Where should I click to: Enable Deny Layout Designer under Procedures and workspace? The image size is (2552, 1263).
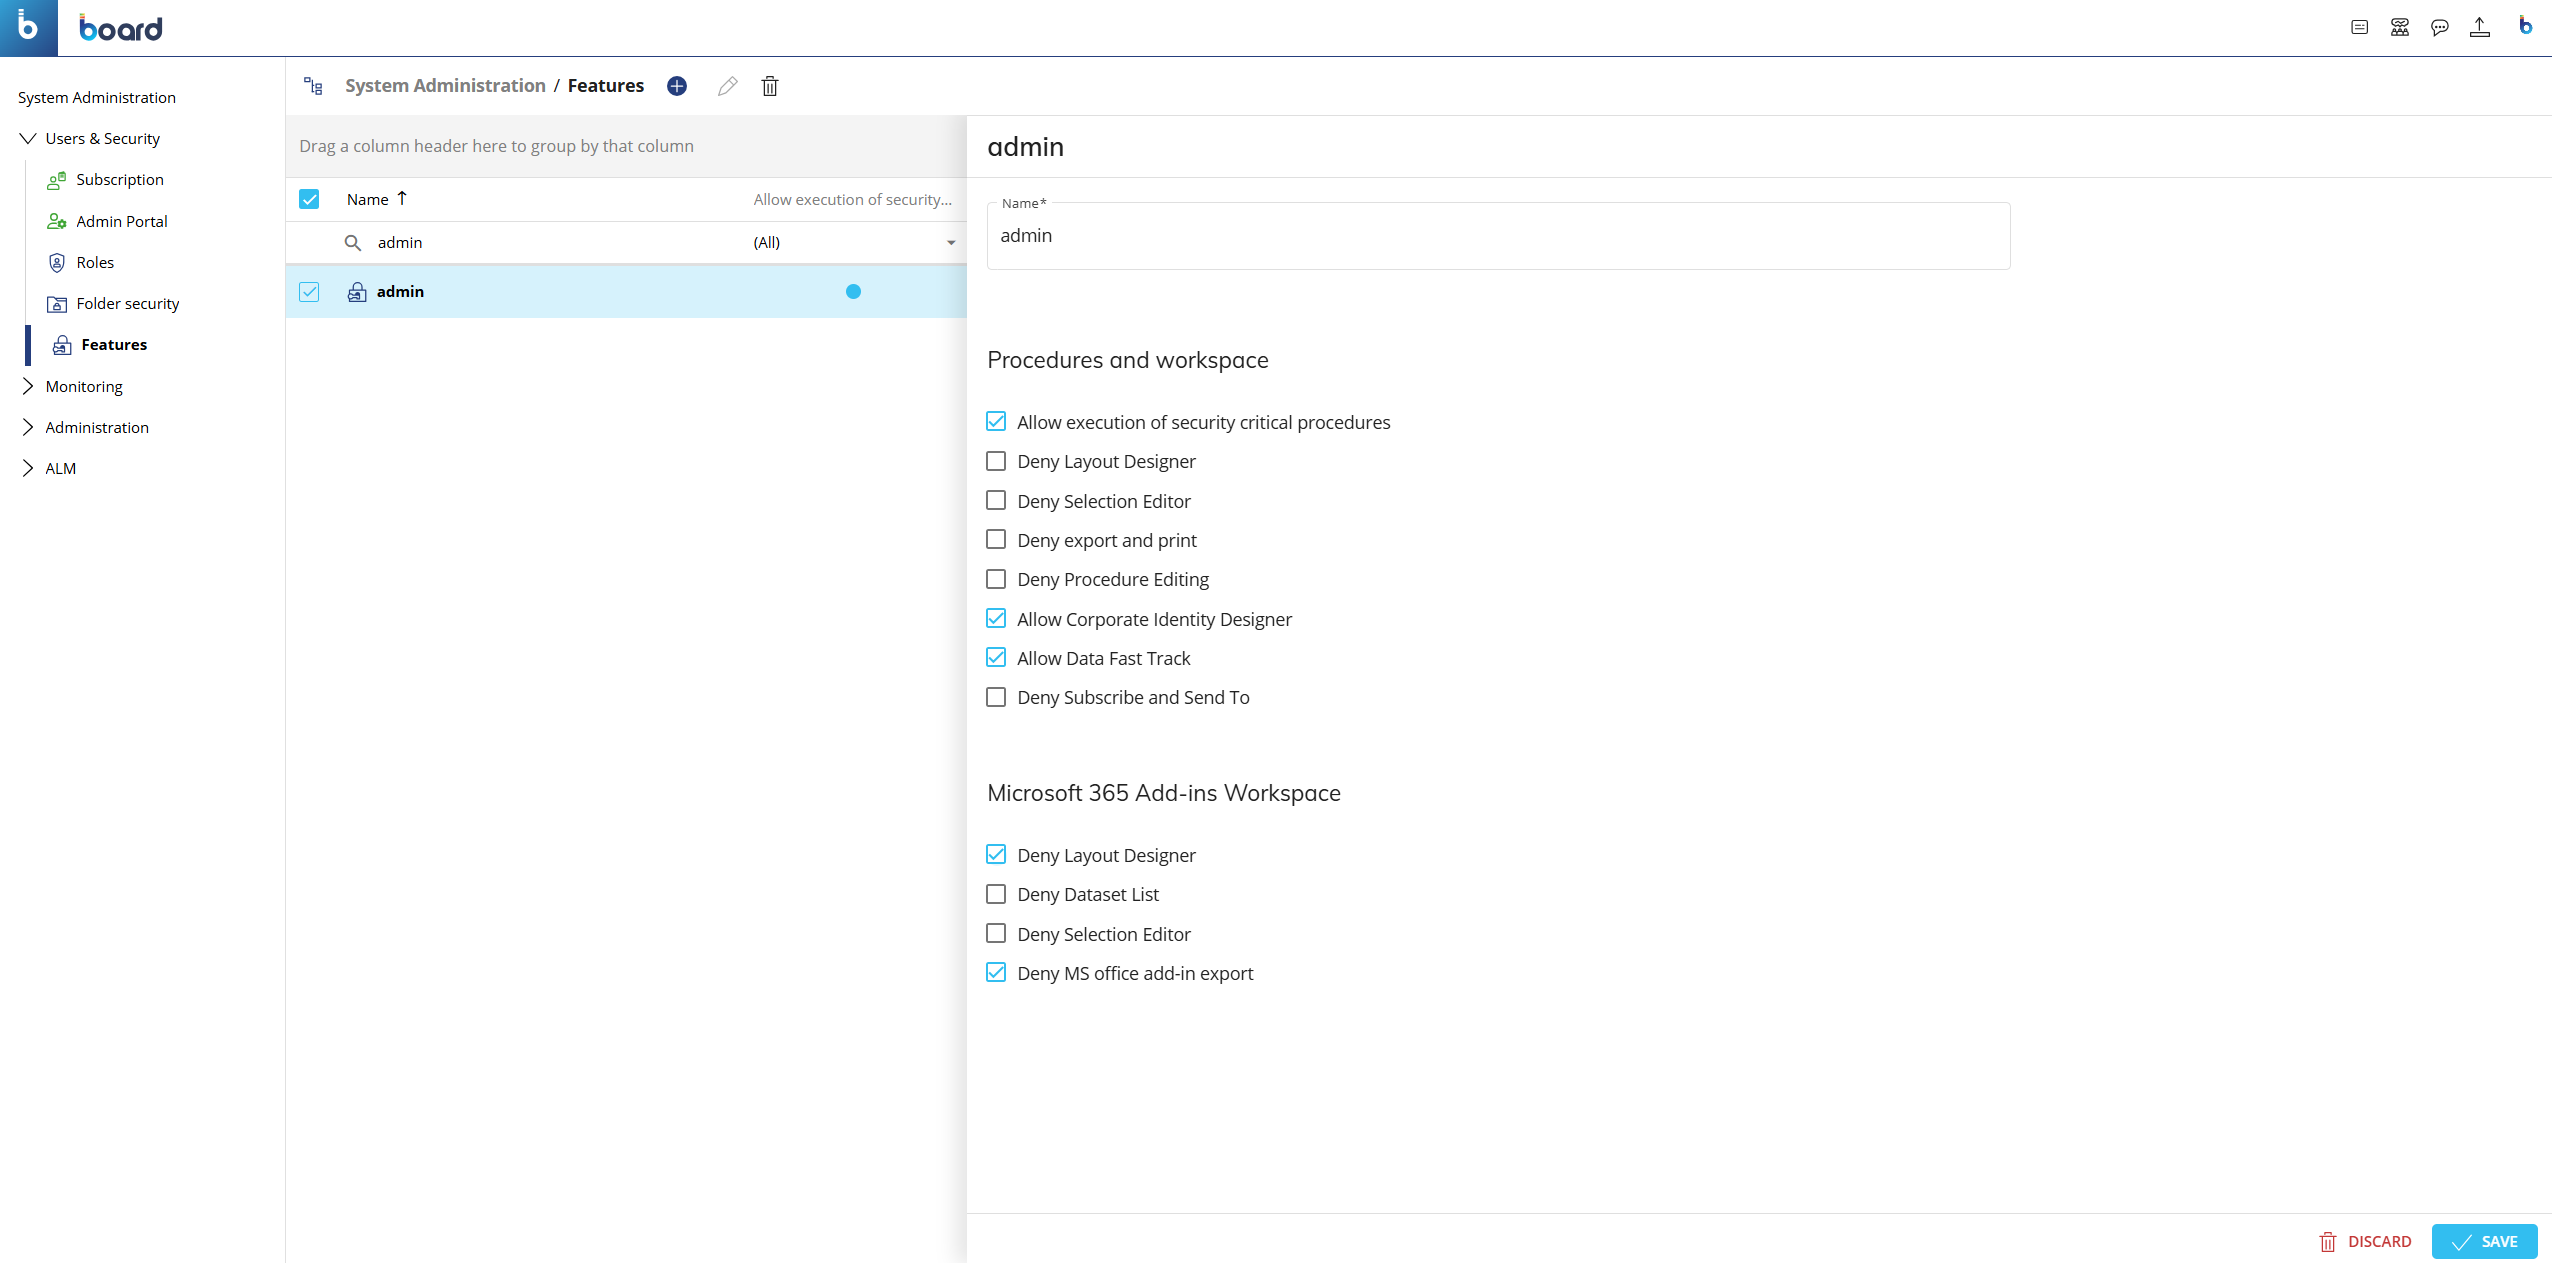[x=996, y=461]
